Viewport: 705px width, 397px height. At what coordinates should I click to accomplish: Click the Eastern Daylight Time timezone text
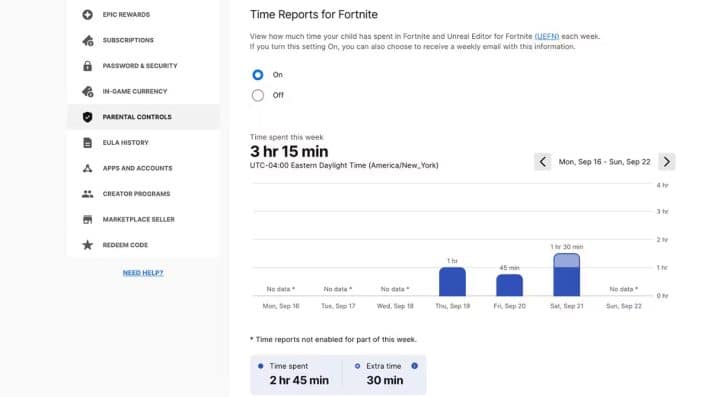[344, 165]
